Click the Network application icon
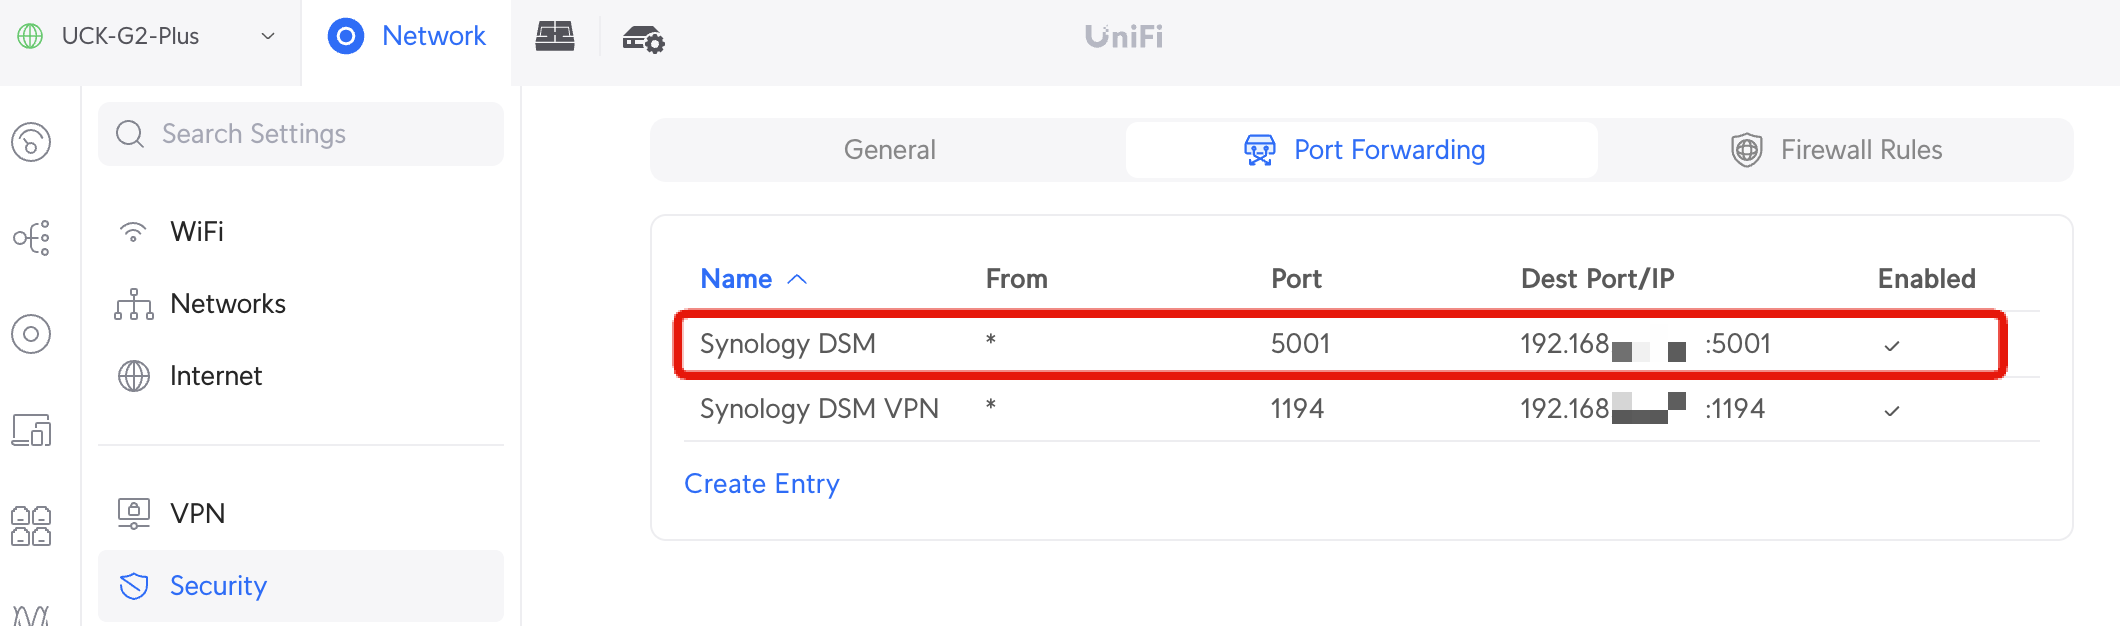 pyautogui.click(x=346, y=37)
